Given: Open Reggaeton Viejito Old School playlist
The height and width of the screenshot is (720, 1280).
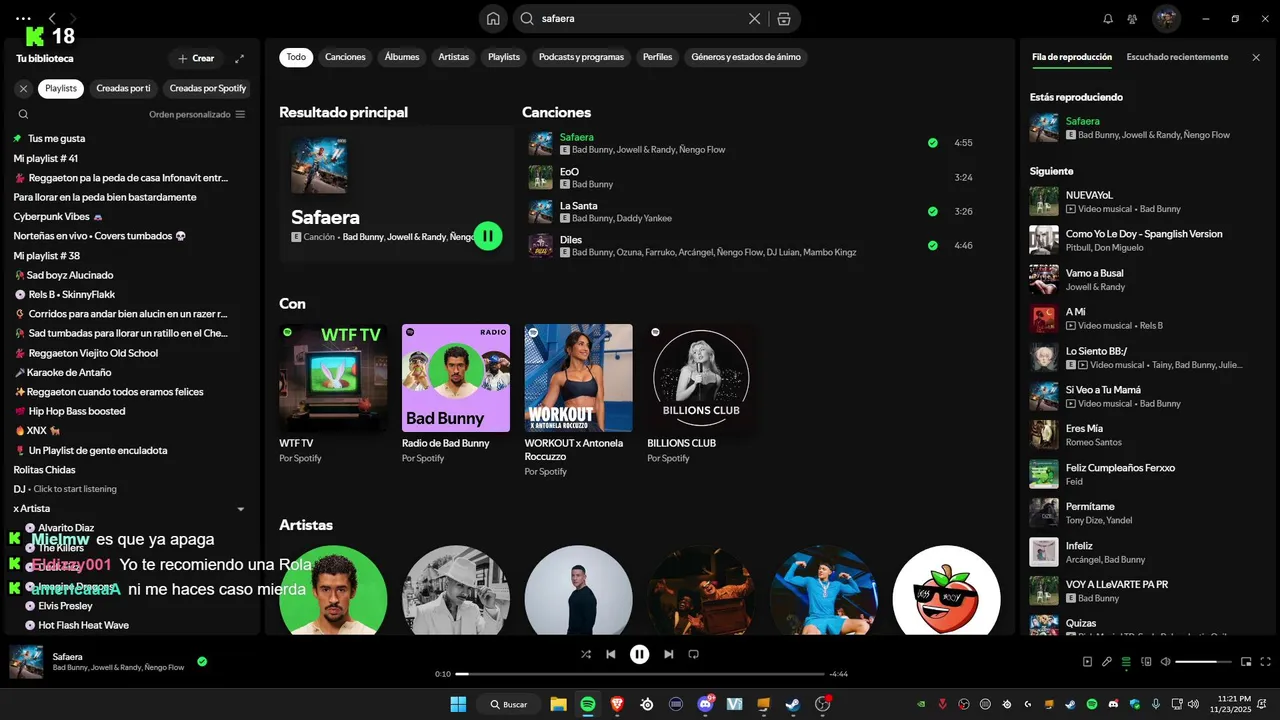Looking at the screenshot, I should click(x=130, y=353).
